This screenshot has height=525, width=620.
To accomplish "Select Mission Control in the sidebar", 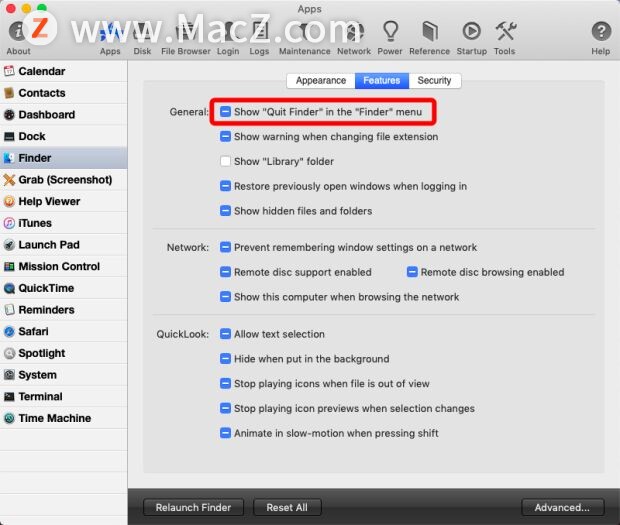I will (x=64, y=266).
